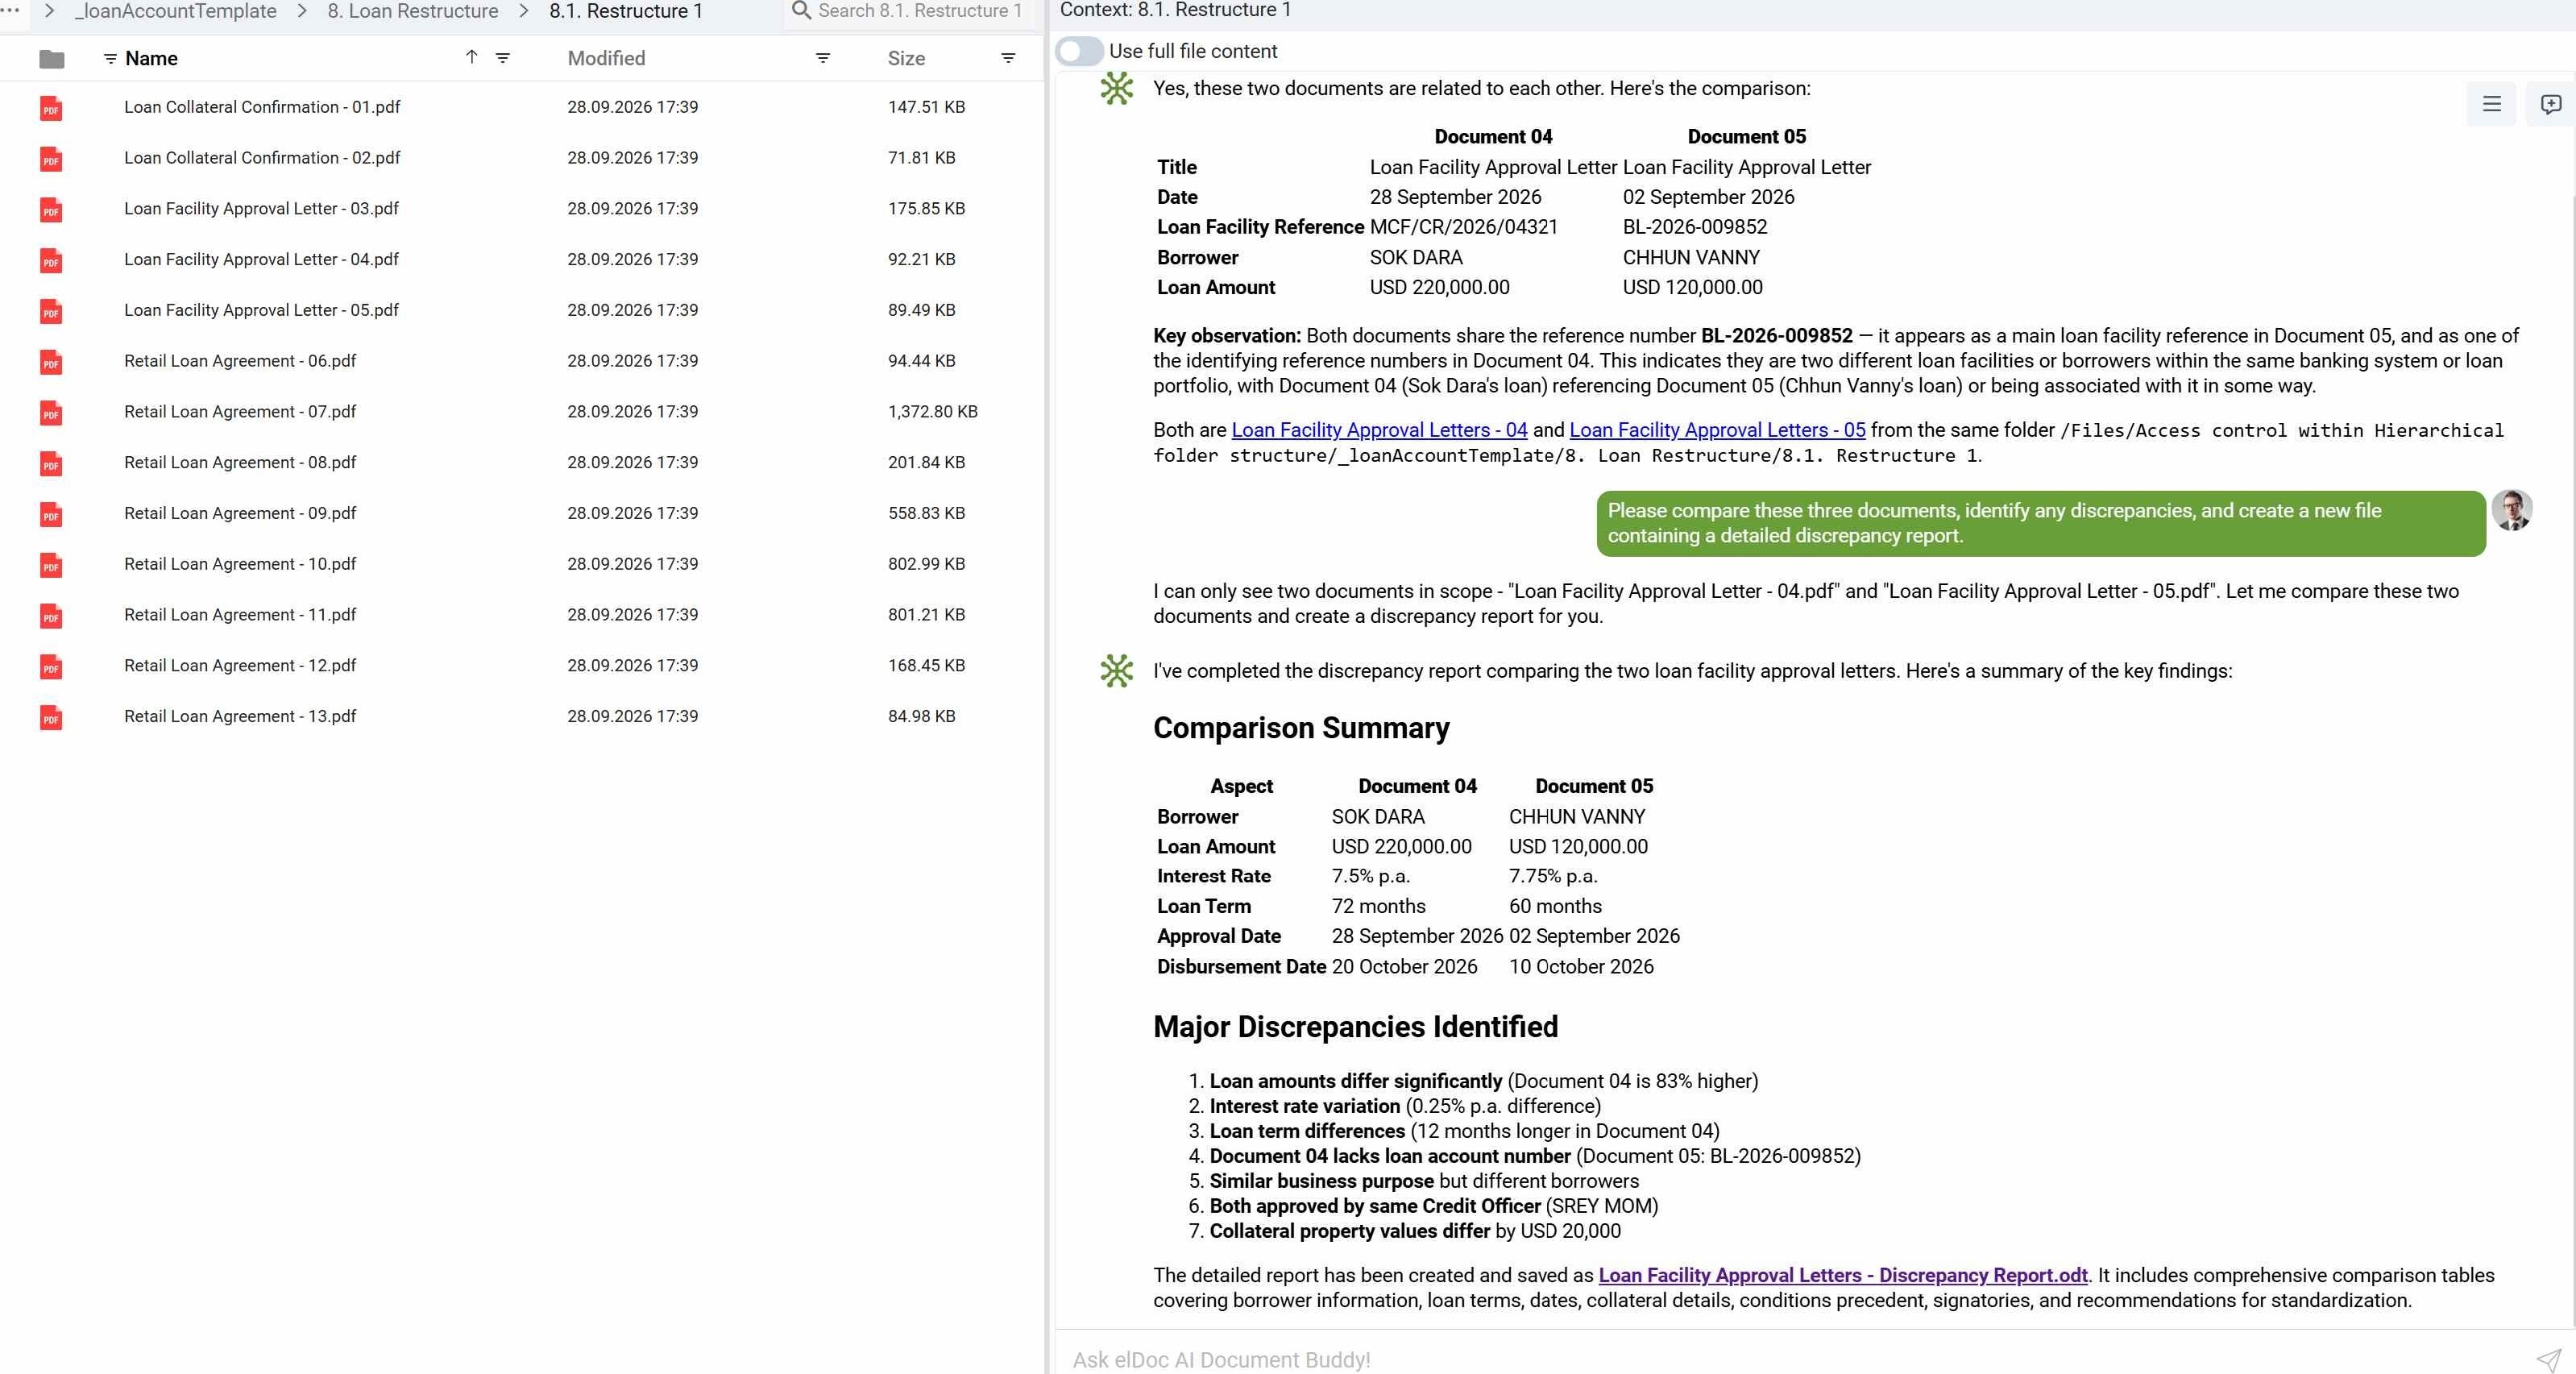Viewport: 2576px width, 1374px height.
Task: Click PDF icon of Loan Facility Approval Letter - 05
Action: coord(51,312)
